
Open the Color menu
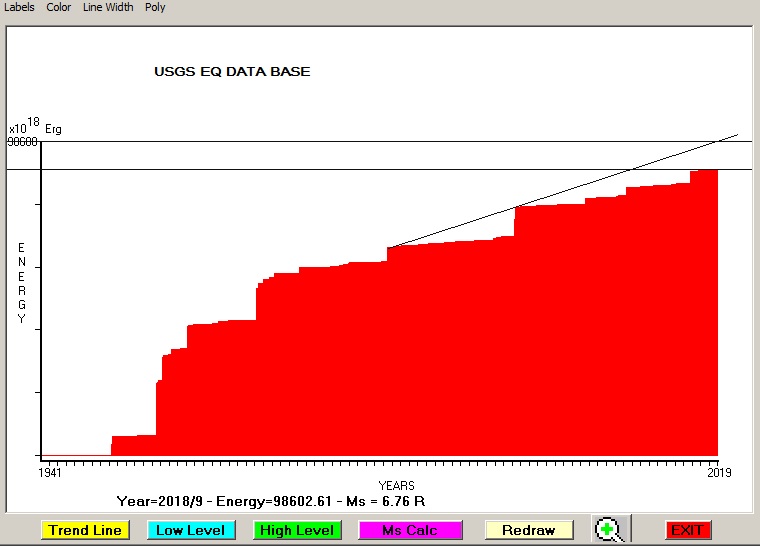pyautogui.click(x=58, y=7)
